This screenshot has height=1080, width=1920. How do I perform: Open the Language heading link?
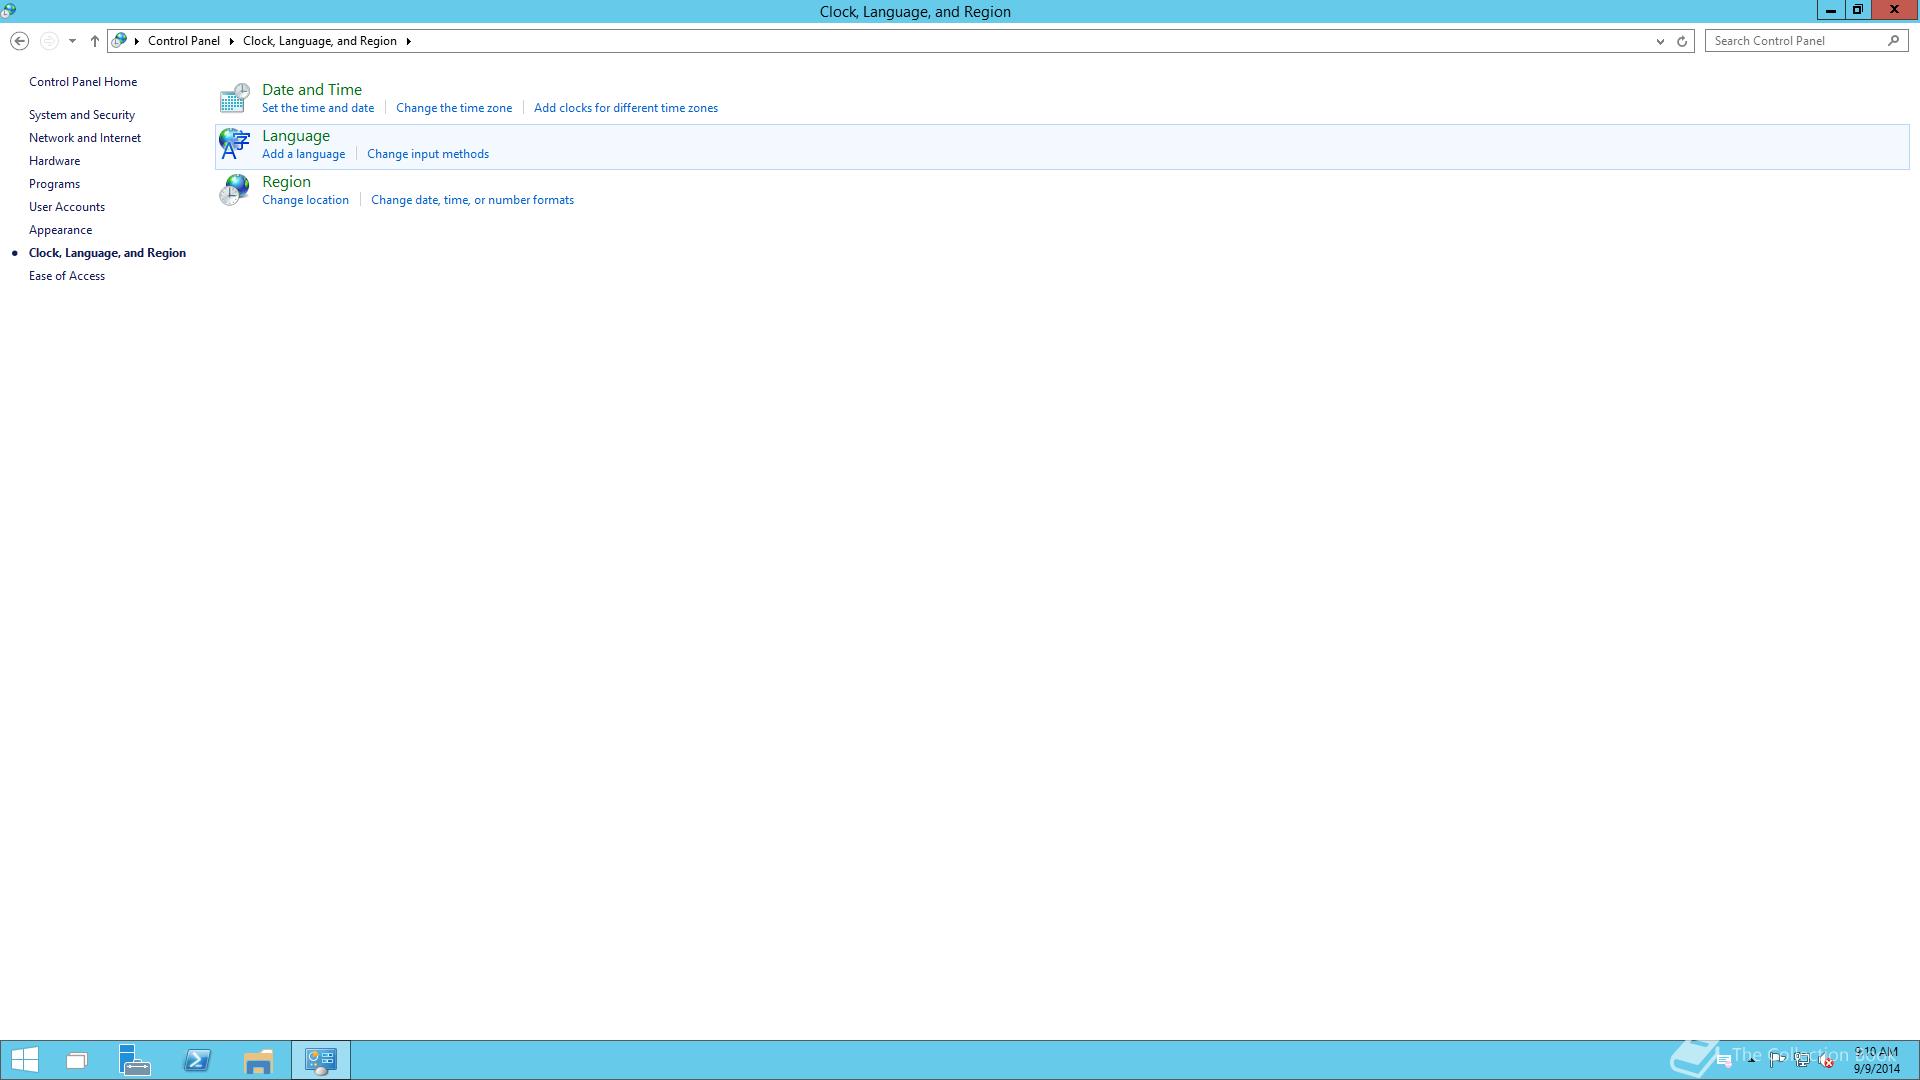(x=296, y=136)
